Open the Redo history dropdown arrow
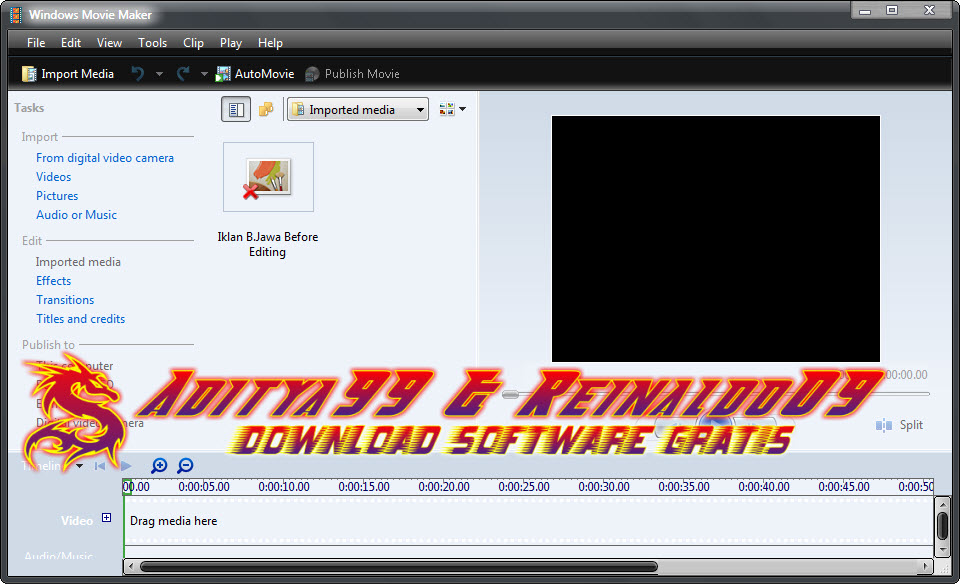960x584 pixels. coord(204,74)
